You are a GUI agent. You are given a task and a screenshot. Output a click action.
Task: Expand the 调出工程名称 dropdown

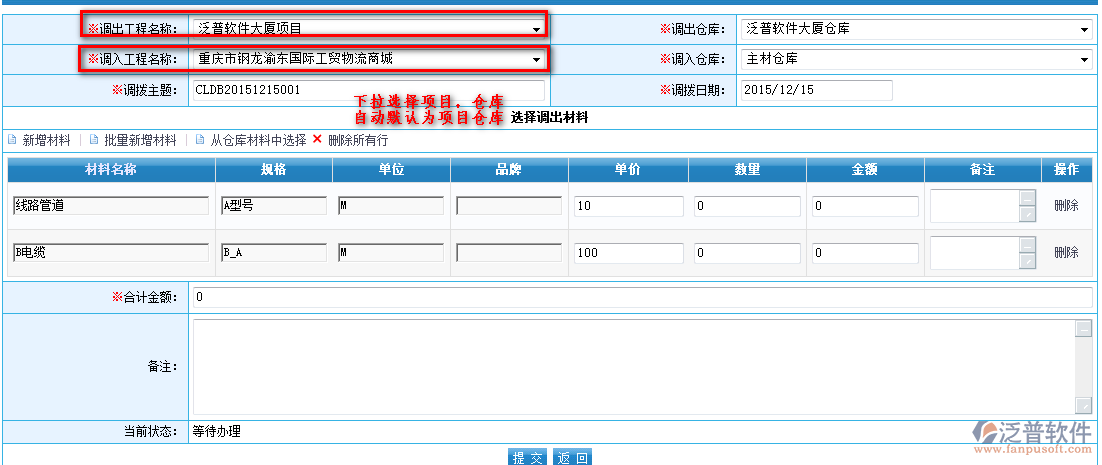point(537,29)
